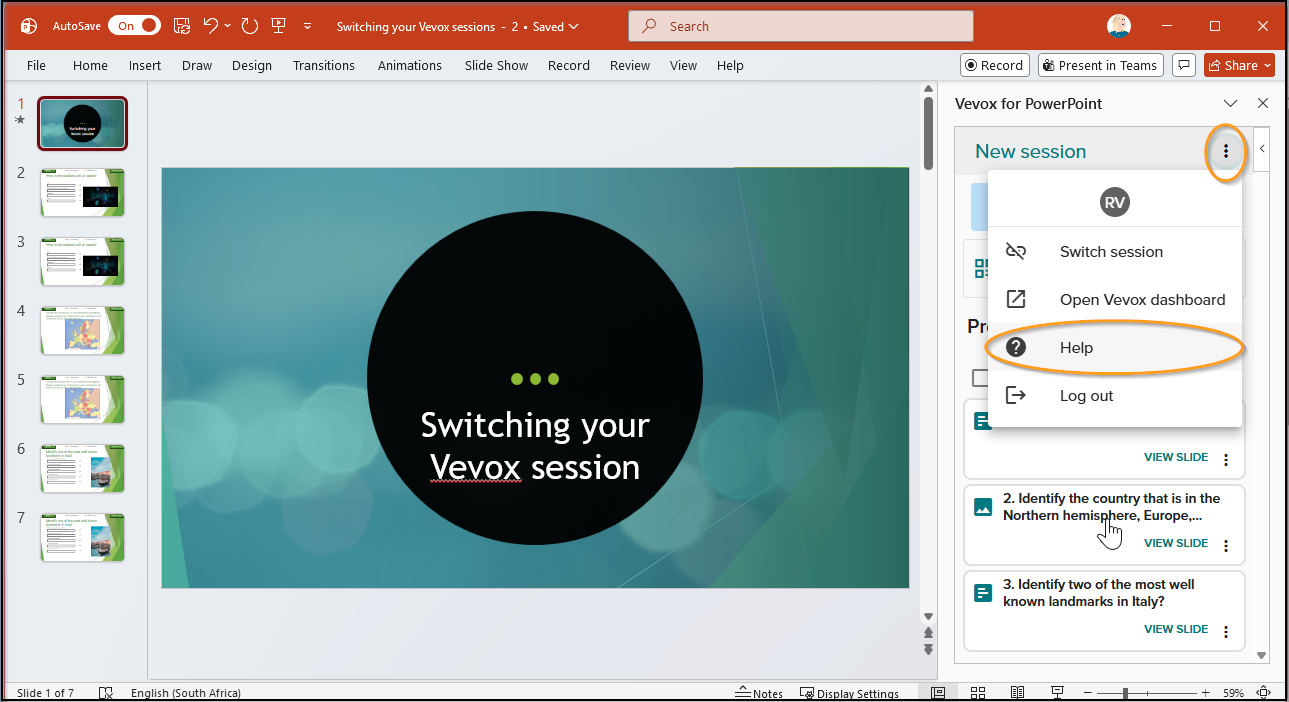The width and height of the screenshot is (1289, 702).
Task: Collapse the Vevox side panel arrow
Action: pos(1262,149)
